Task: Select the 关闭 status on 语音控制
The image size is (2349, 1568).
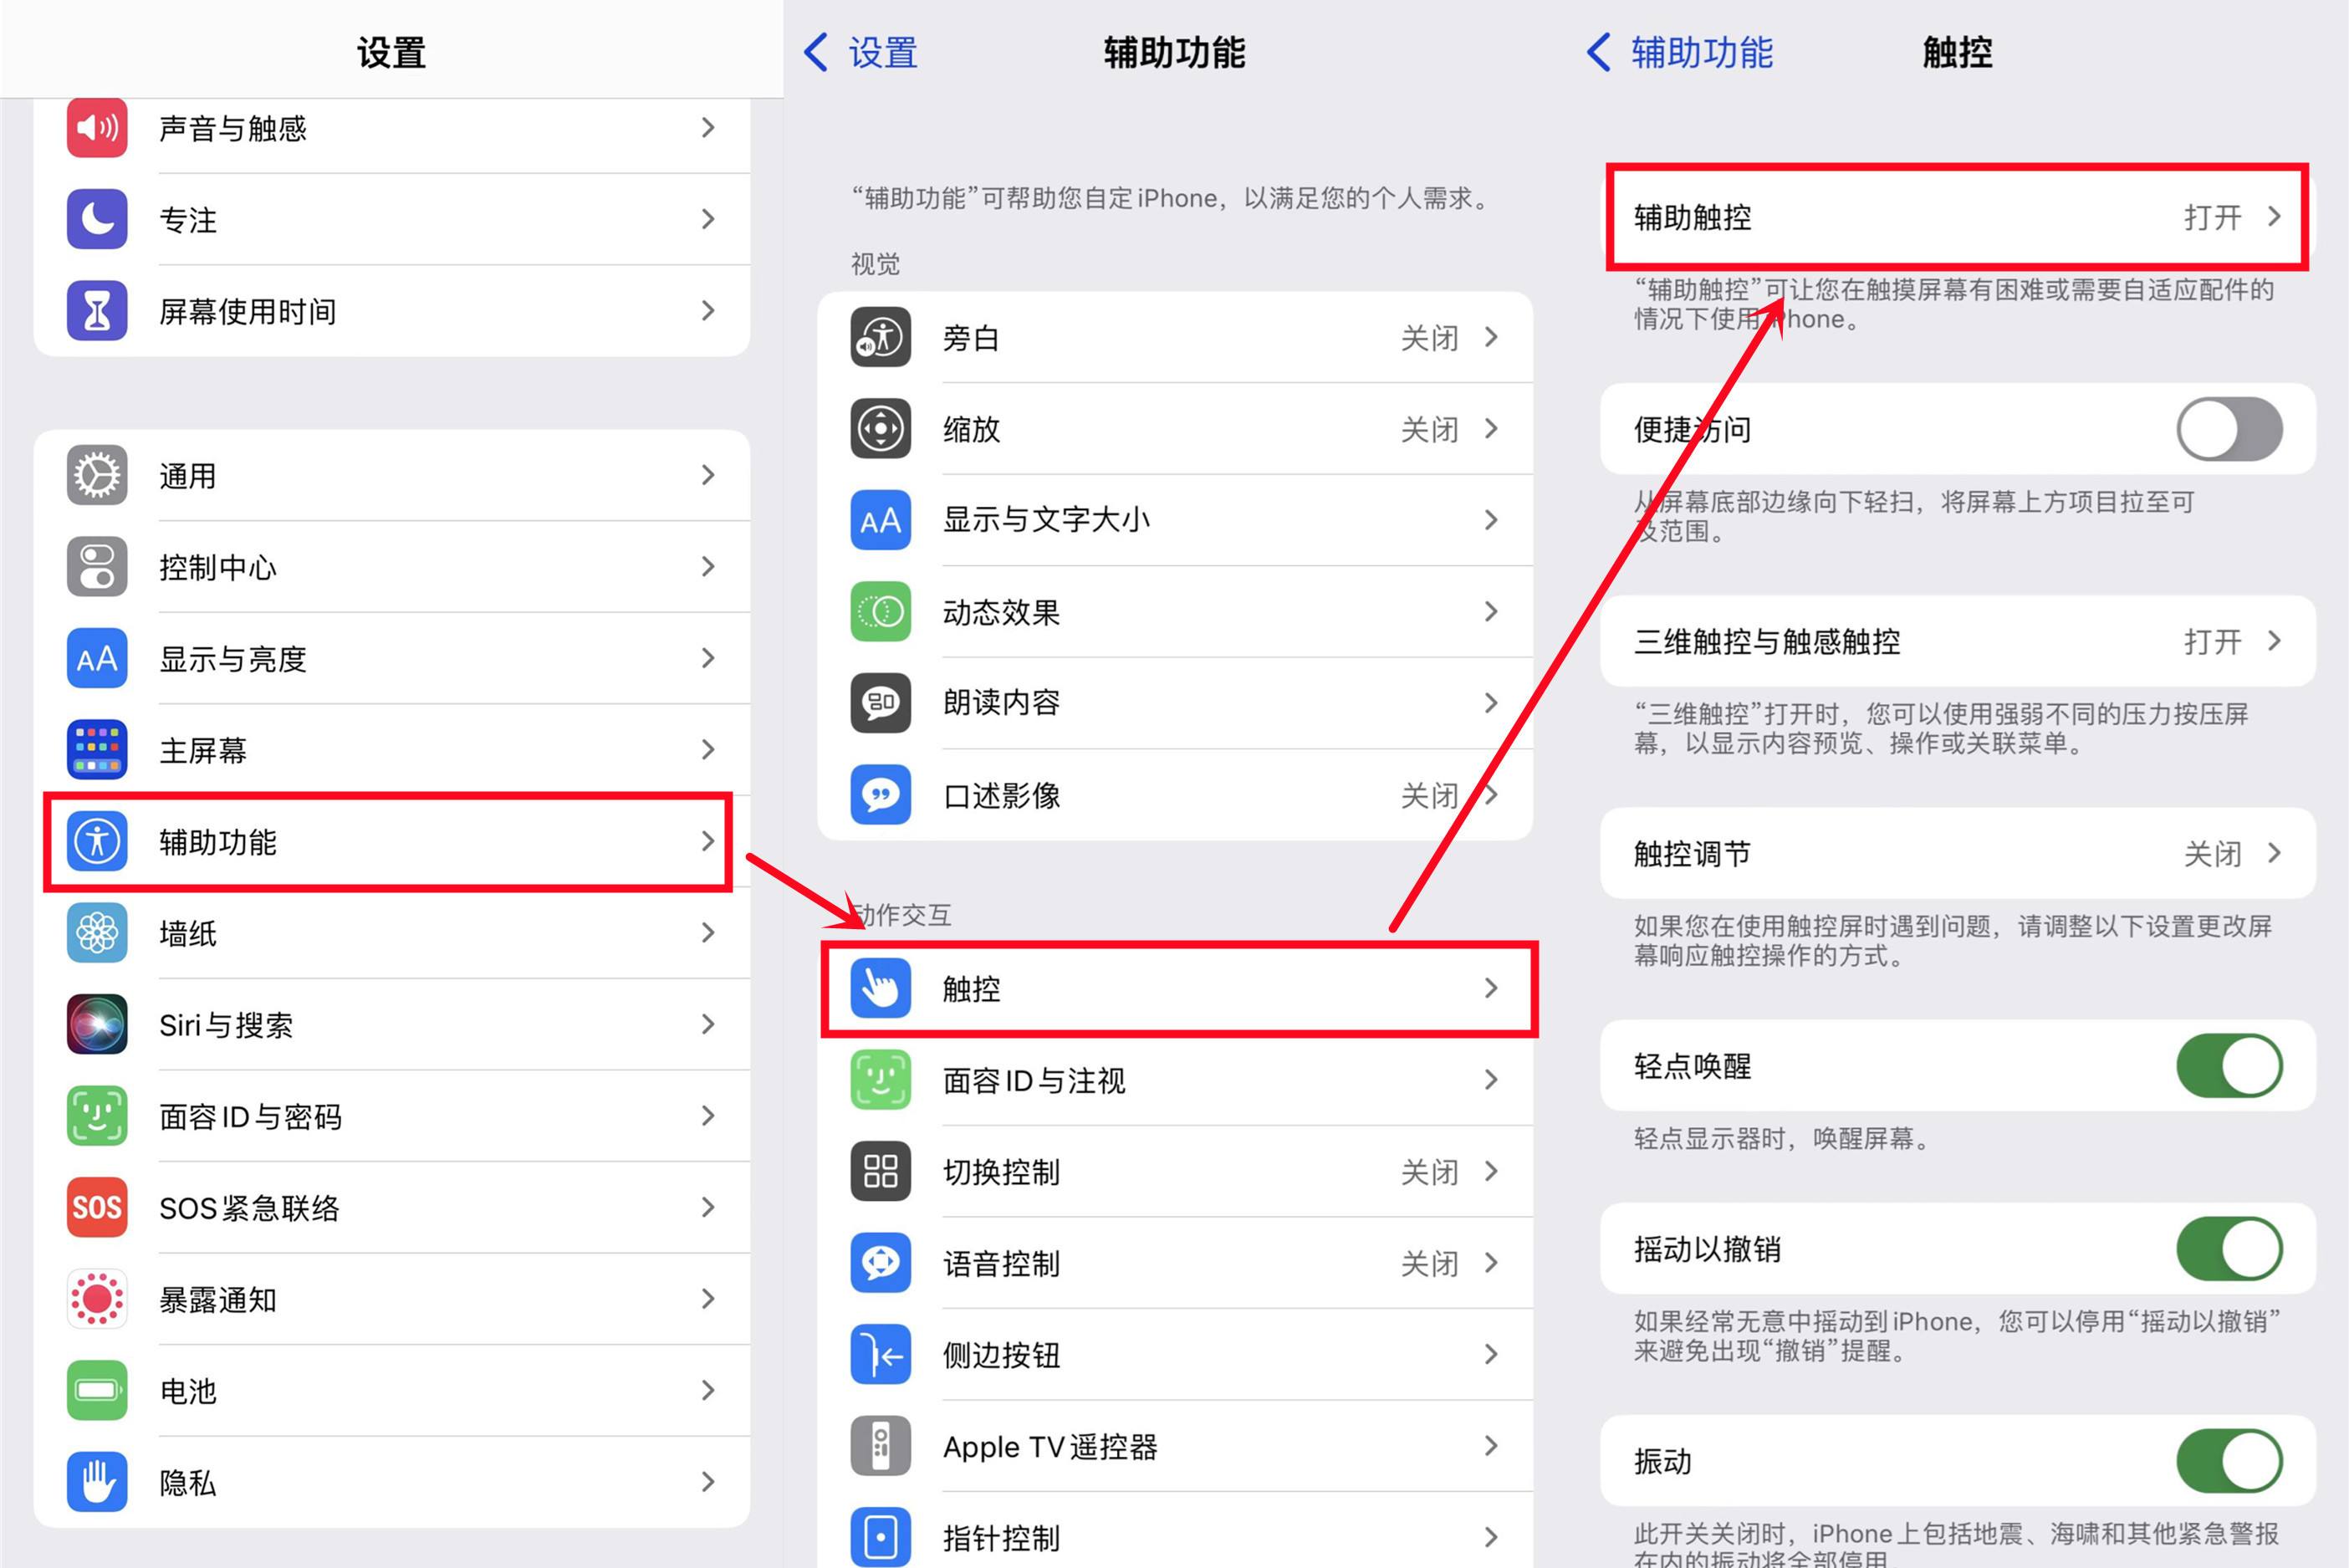Action: [1429, 1264]
